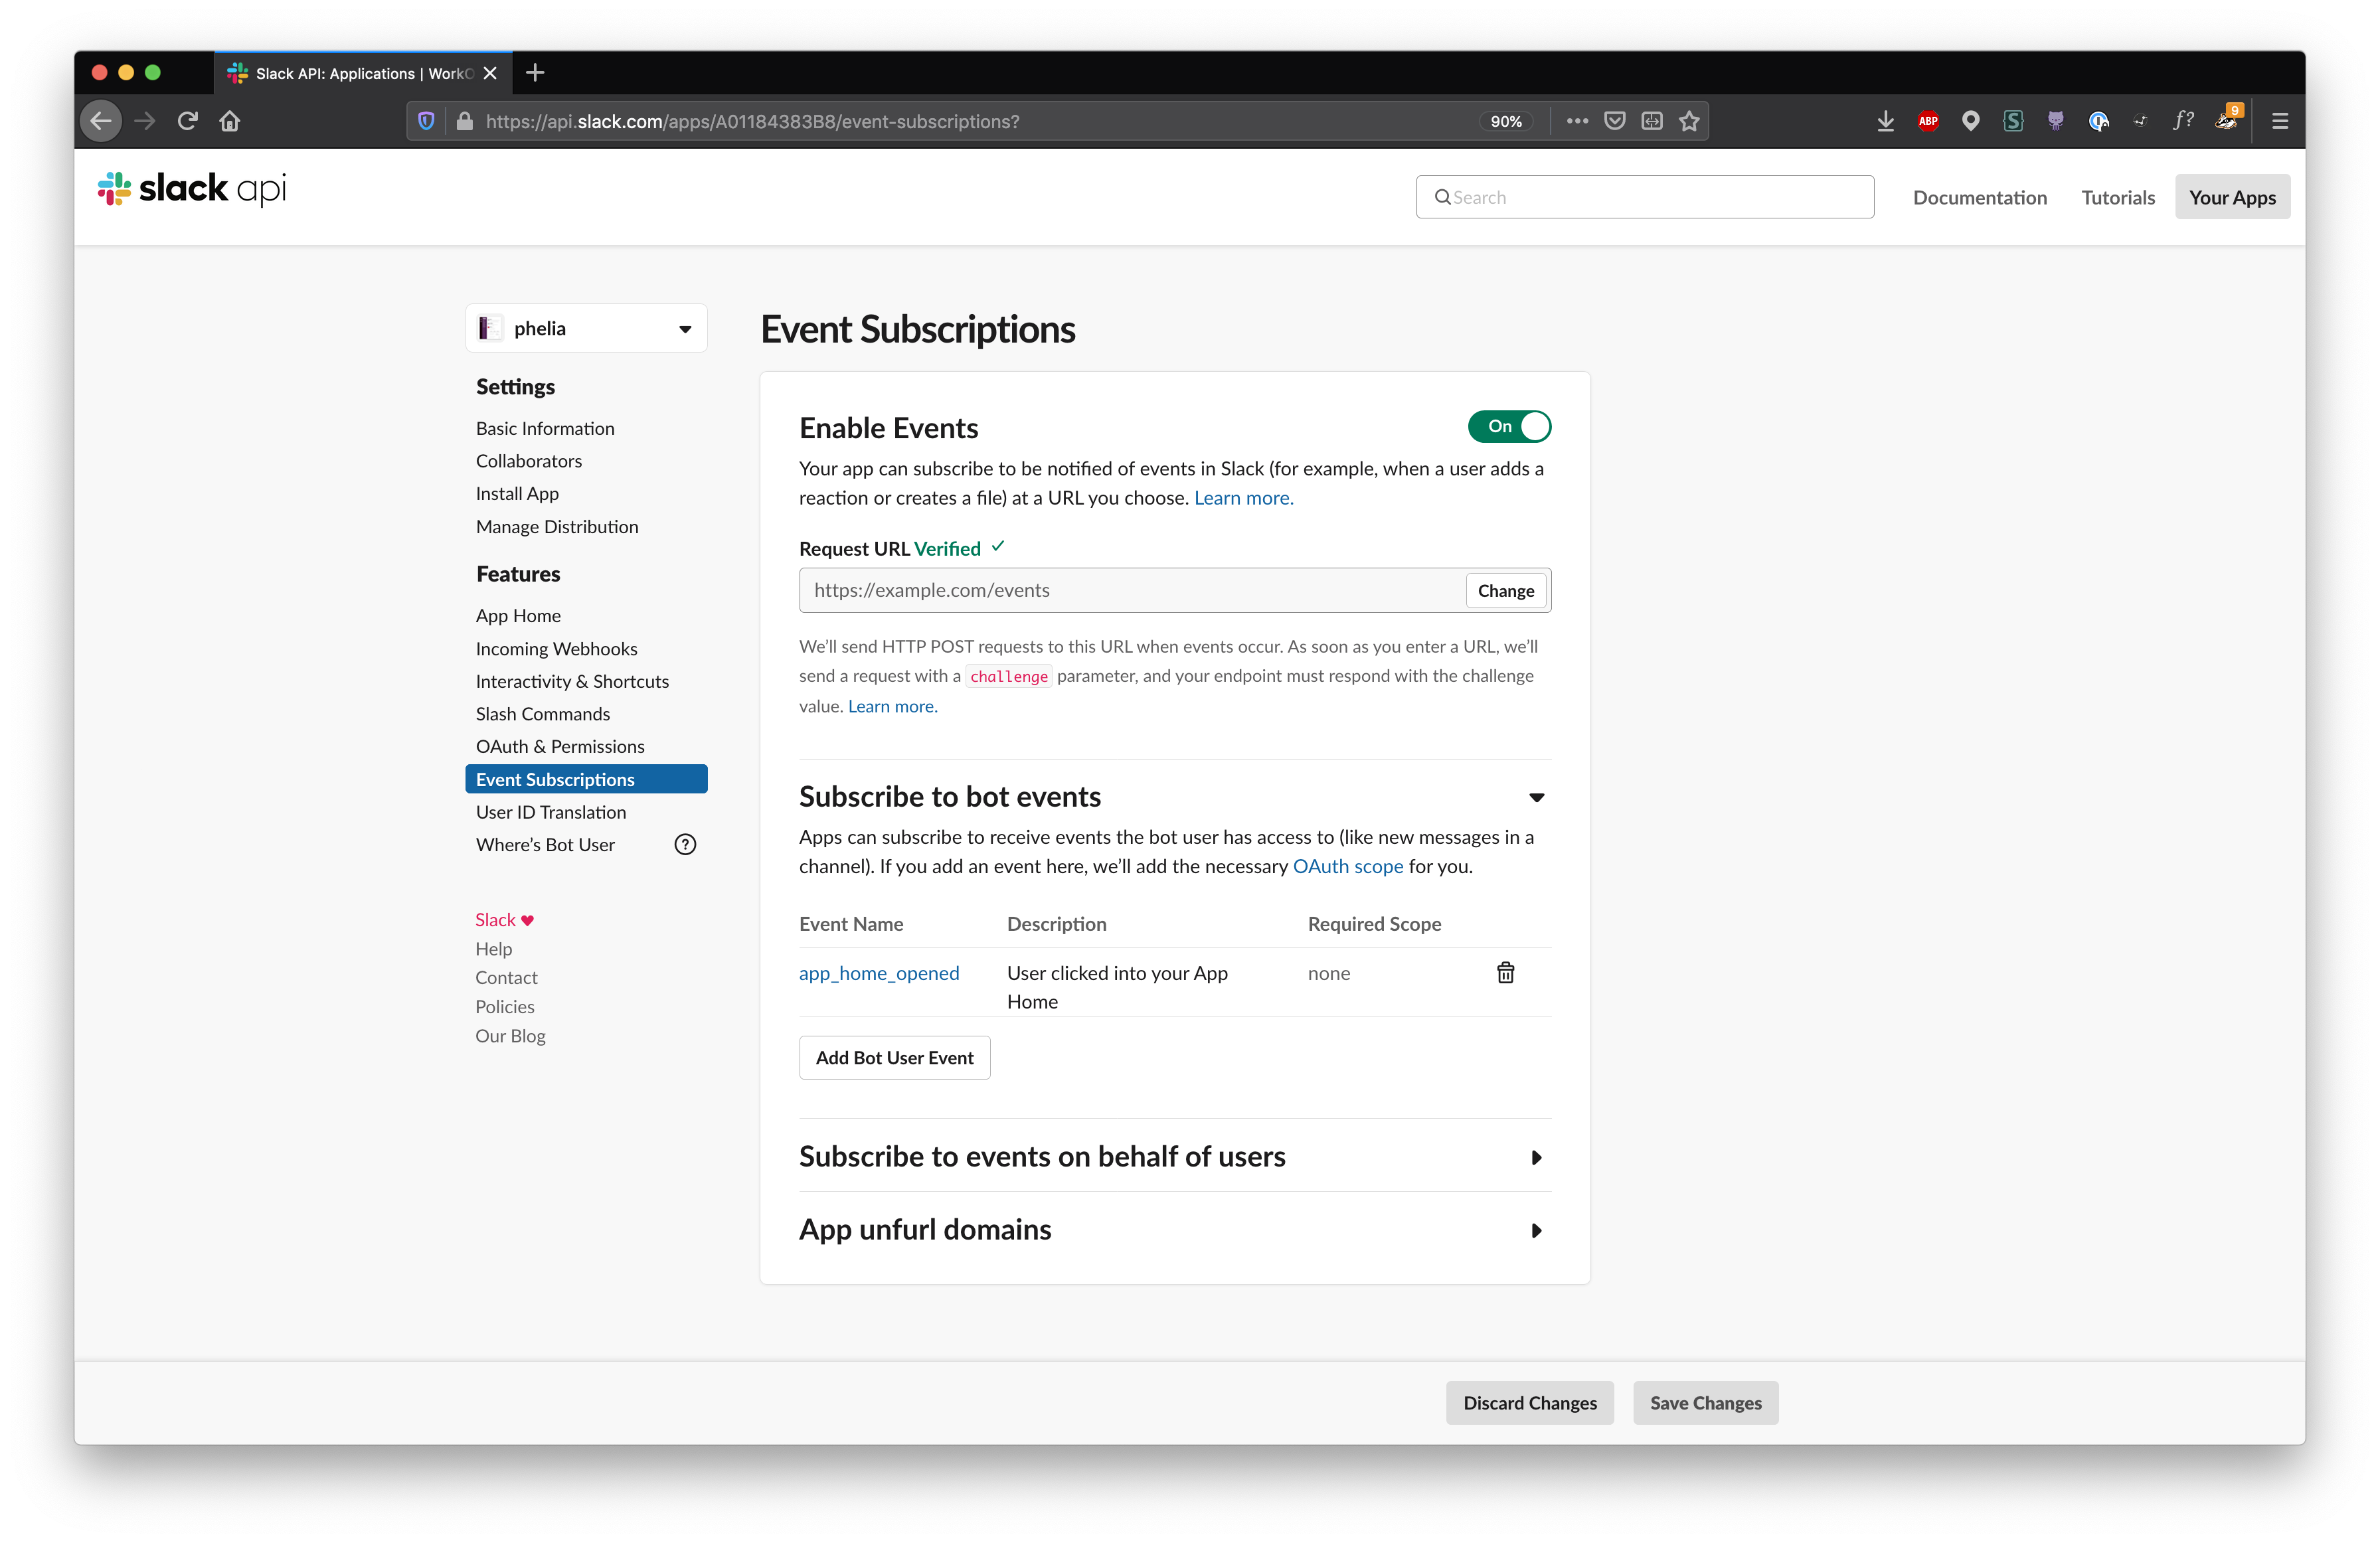Toggle the Enable Events switch off
2380x1543 pixels.
pos(1509,426)
